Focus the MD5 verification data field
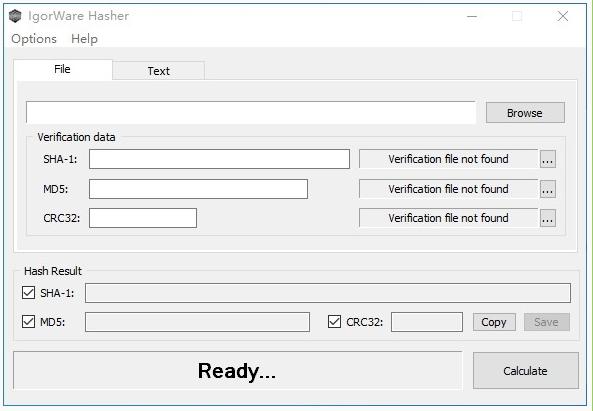Screen dimensions: 593x411 point(199,189)
